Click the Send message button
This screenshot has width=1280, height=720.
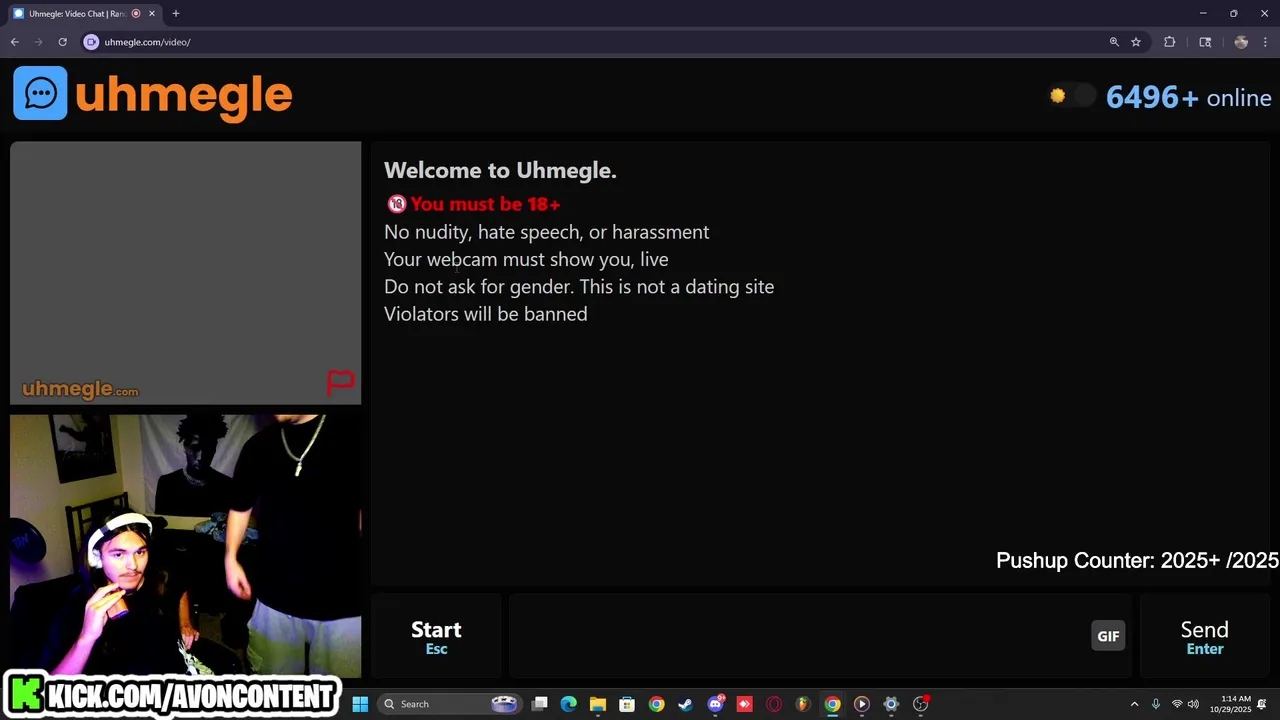(x=1204, y=637)
